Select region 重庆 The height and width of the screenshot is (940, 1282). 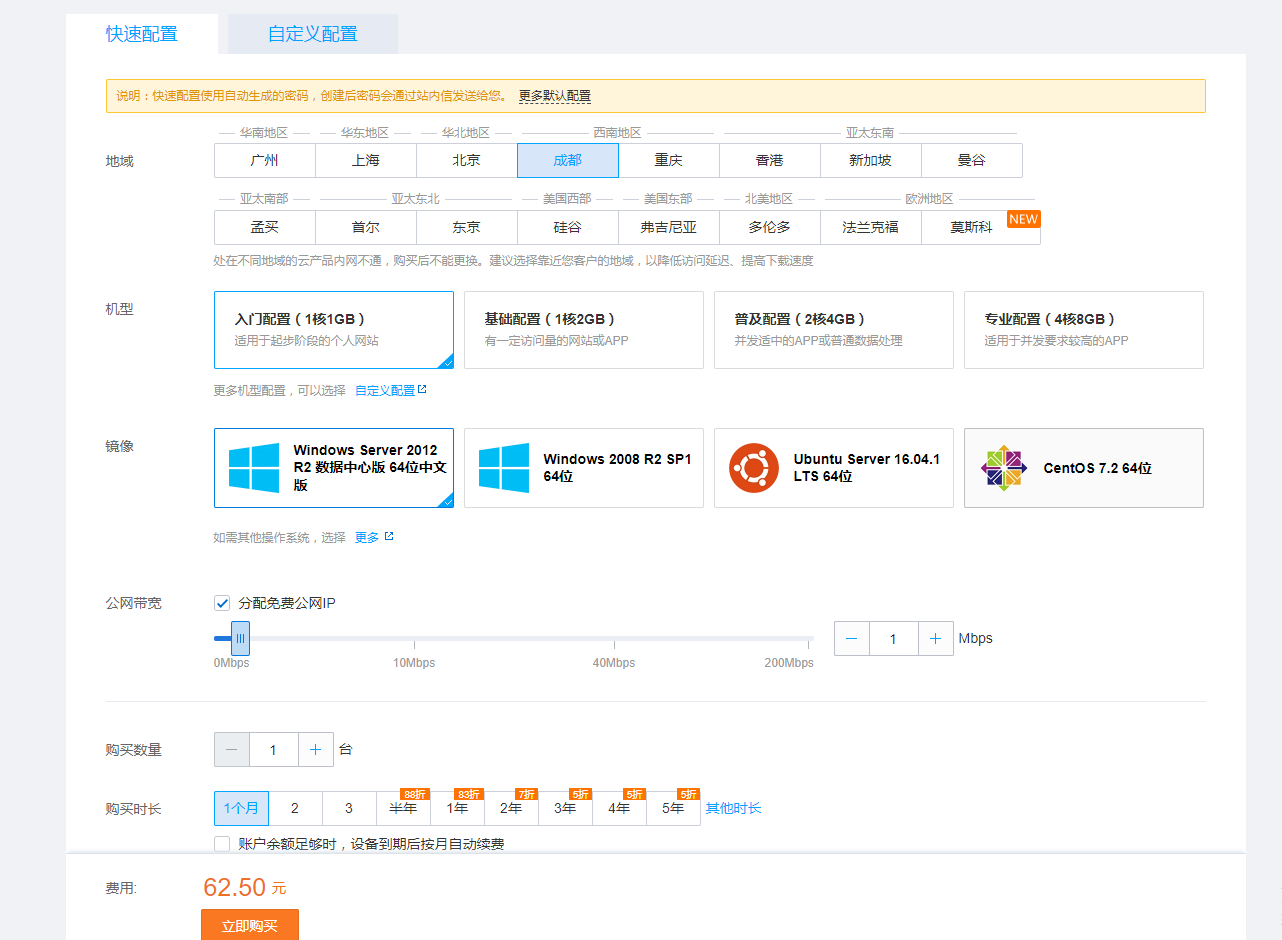tap(669, 160)
